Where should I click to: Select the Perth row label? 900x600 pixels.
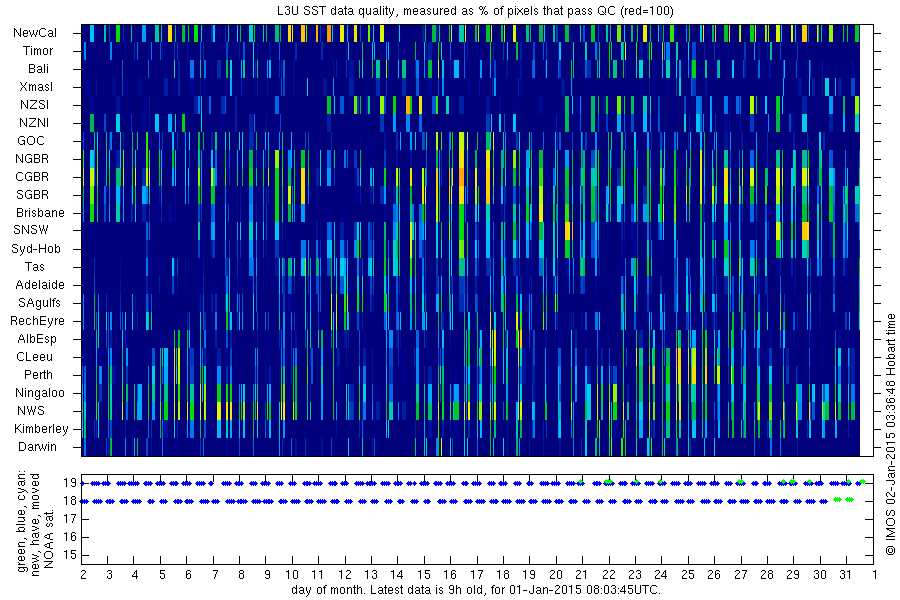[x=38, y=374]
